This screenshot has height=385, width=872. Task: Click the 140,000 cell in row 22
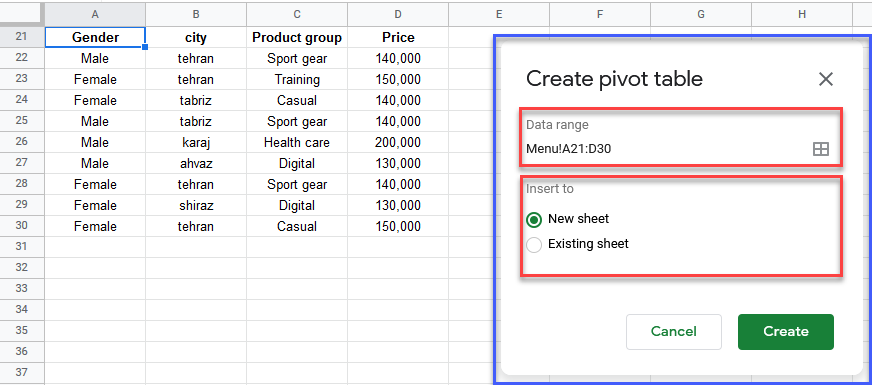398,58
